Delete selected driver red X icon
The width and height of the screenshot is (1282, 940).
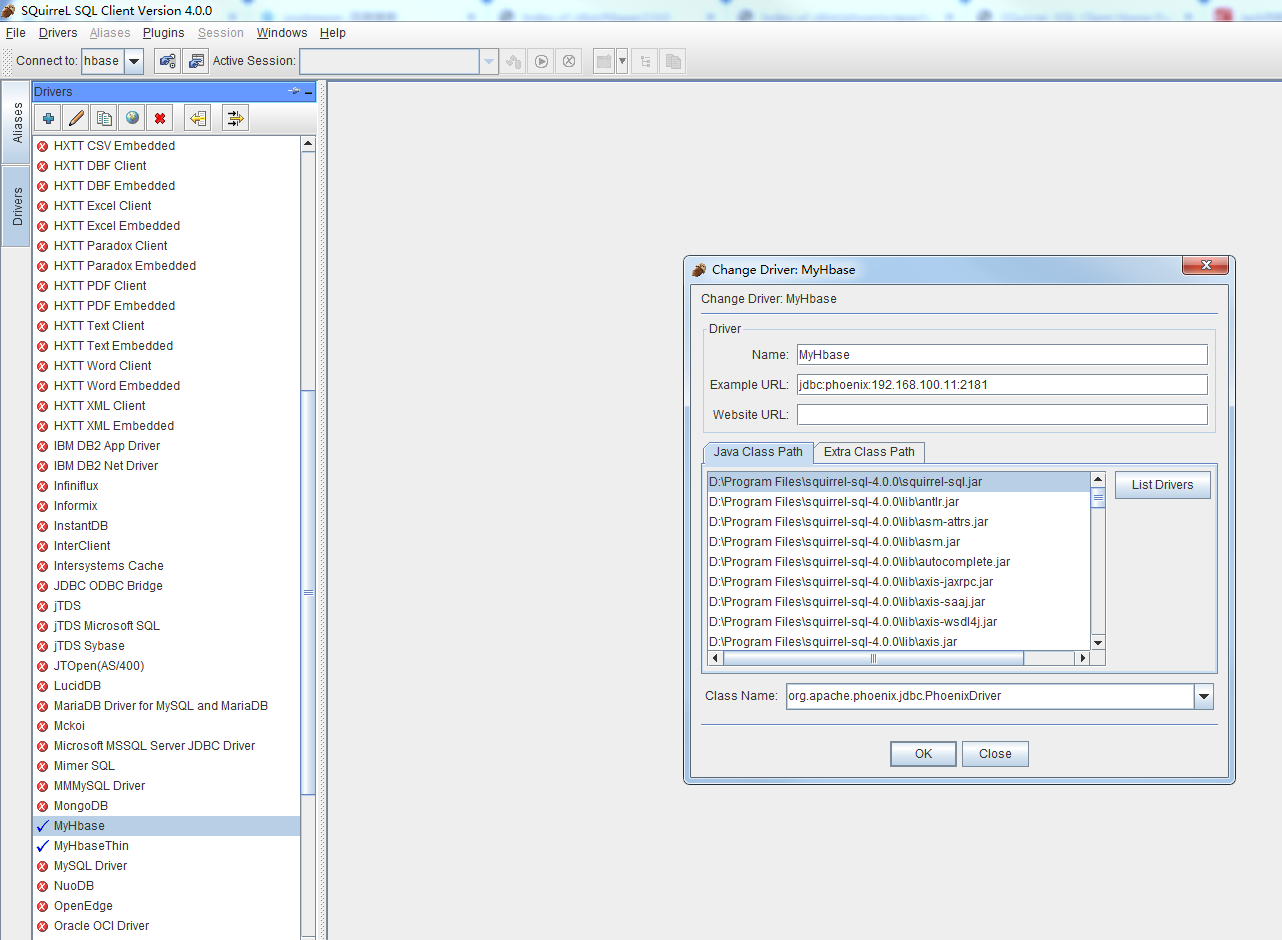point(160,118)
